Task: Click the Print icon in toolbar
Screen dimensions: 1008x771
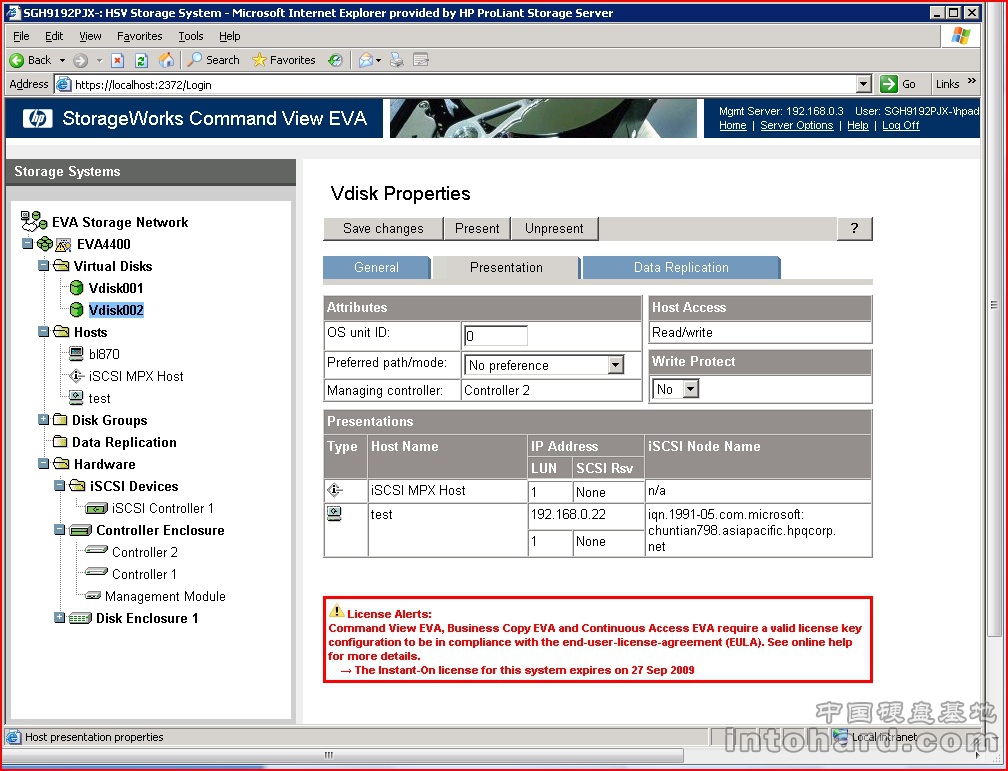Action: (397, 60)
